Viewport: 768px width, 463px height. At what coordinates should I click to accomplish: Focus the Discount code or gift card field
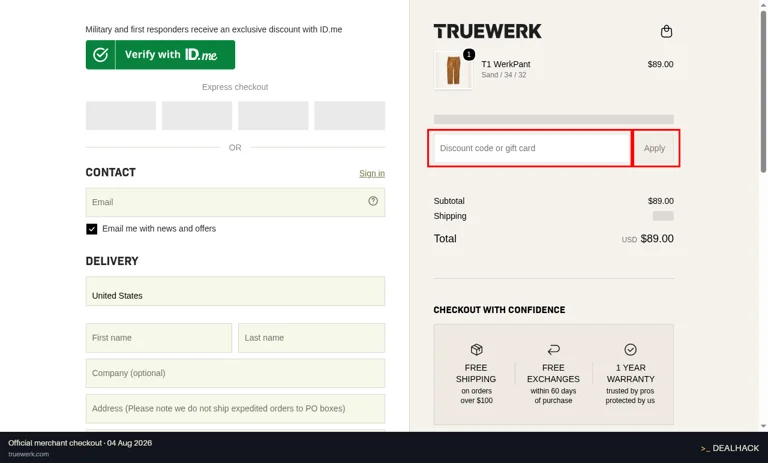pyautogui.click(x=531, y=148)
